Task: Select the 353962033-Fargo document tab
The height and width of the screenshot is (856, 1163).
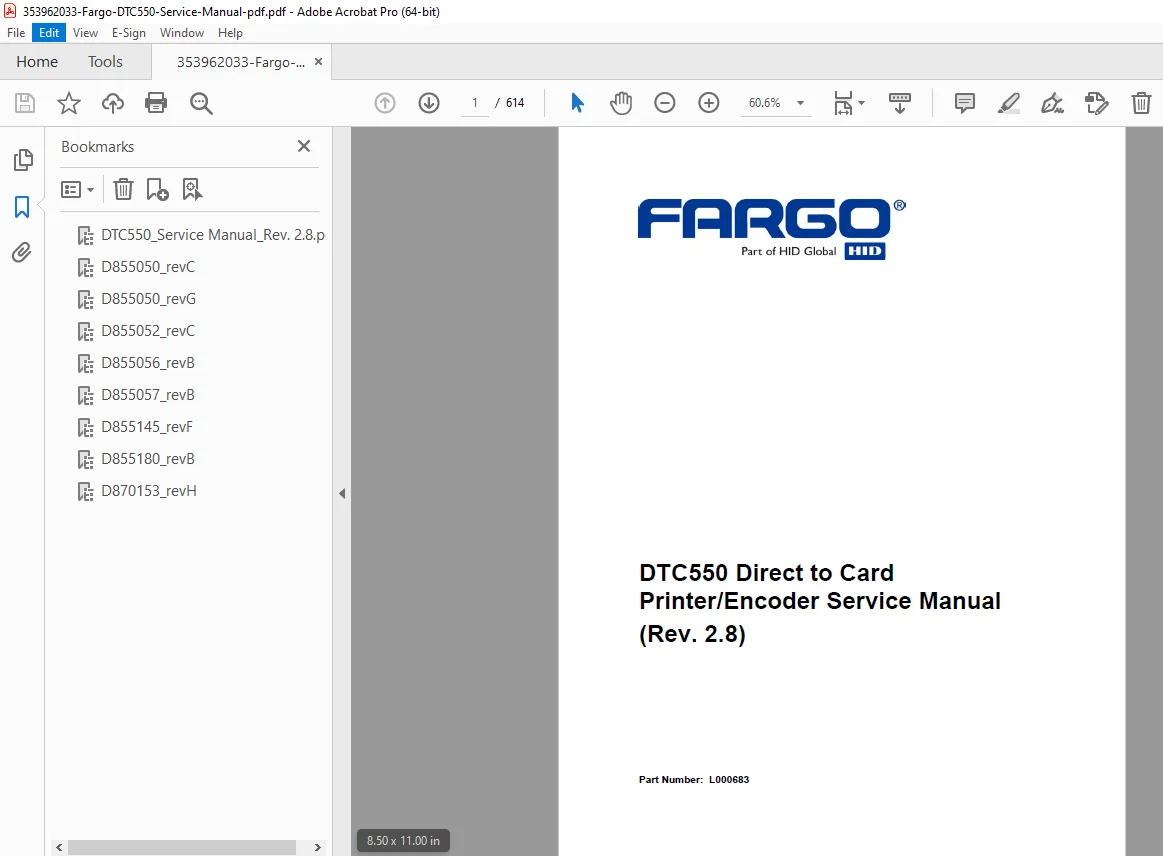Action: 240,62
